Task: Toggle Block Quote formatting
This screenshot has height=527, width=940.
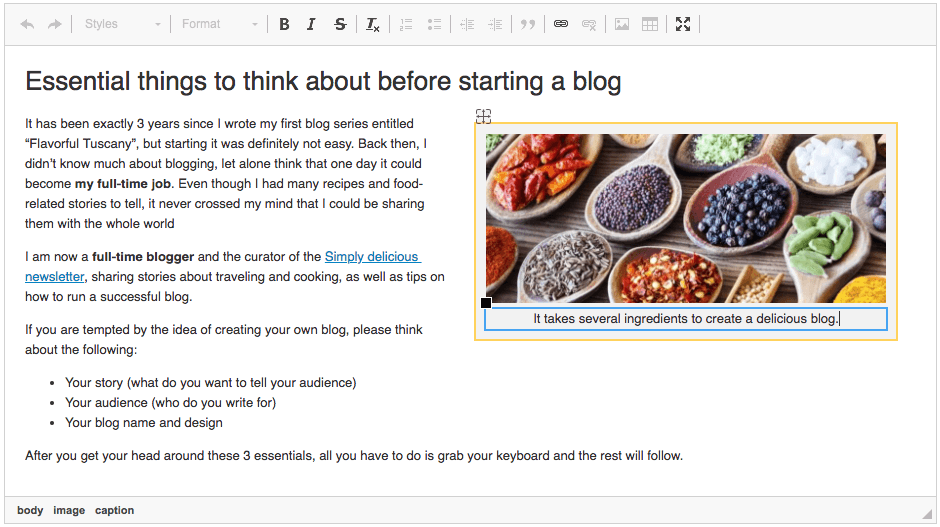Action: point(528,24)
